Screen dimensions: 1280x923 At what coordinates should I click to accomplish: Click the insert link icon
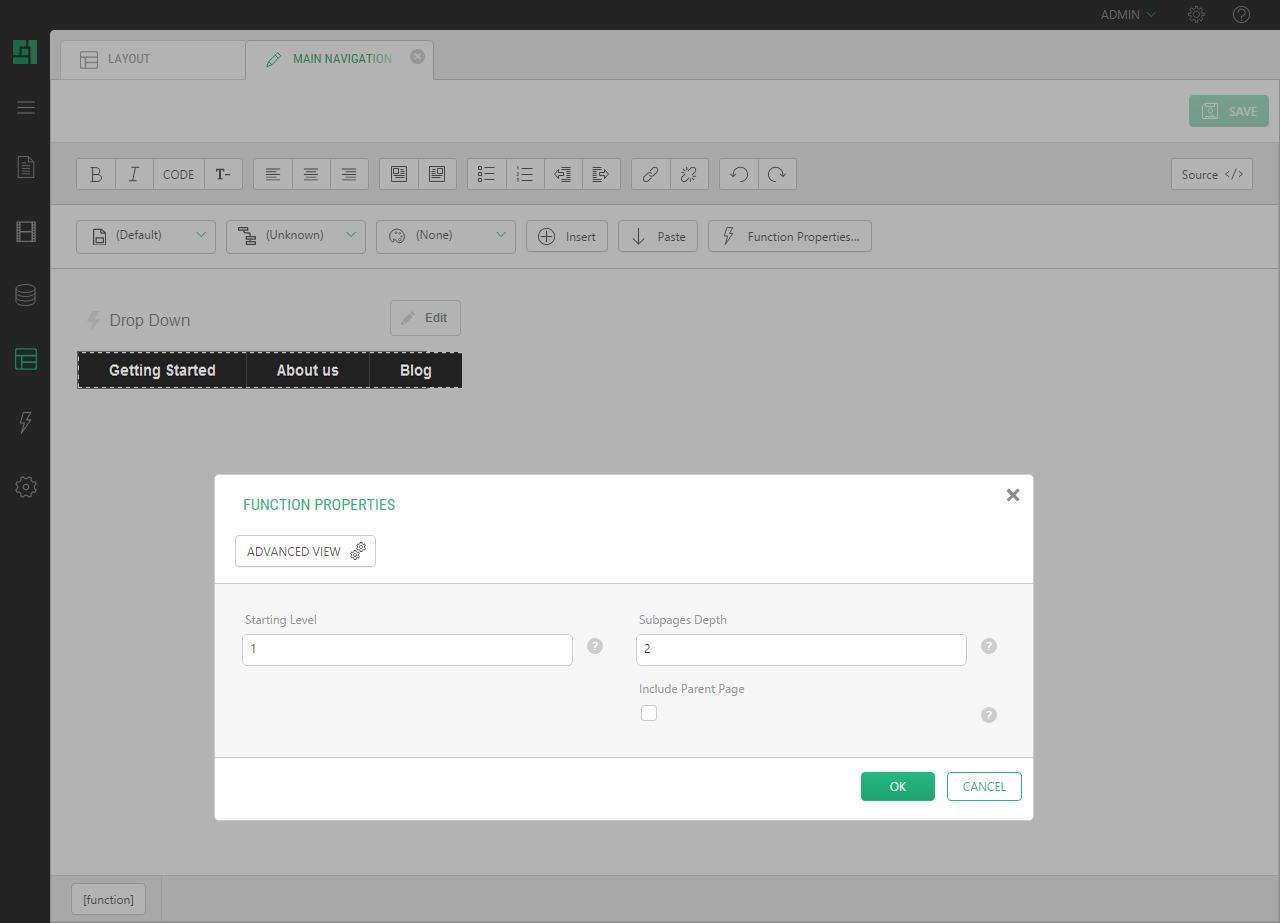point(650,174)
